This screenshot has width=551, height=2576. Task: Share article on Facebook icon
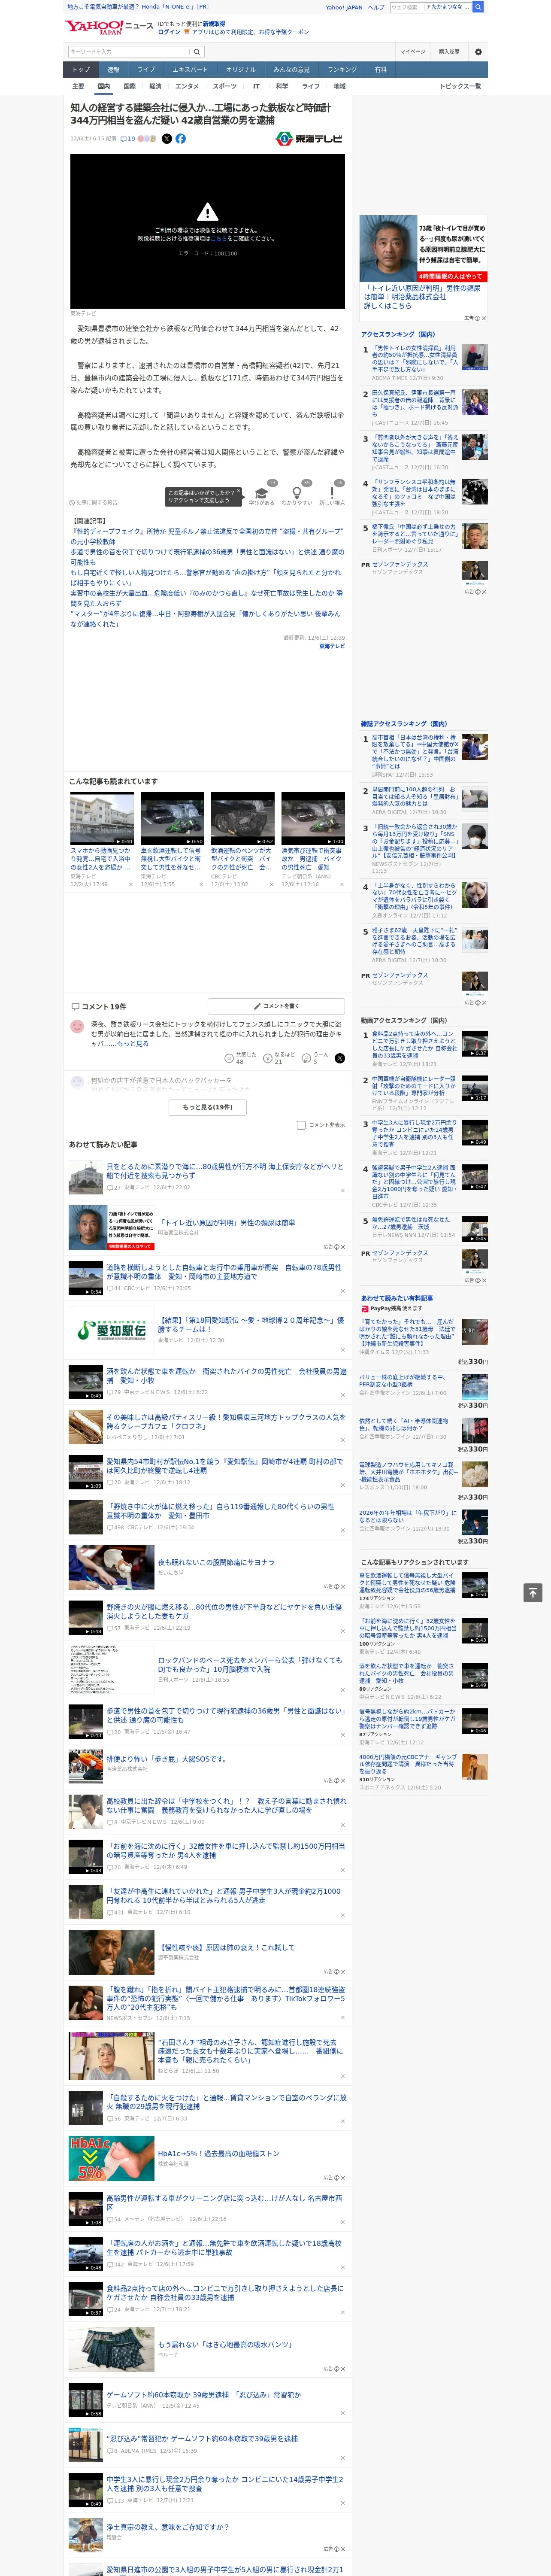click(x=181, y=139)
